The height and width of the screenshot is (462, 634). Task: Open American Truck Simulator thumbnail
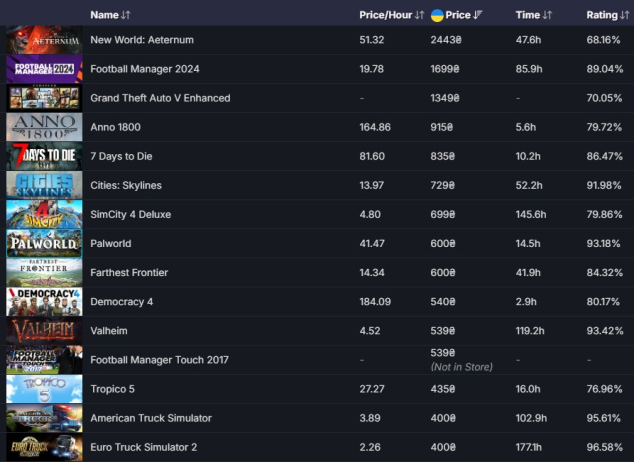pyautogui.click(x=44, y=418)
